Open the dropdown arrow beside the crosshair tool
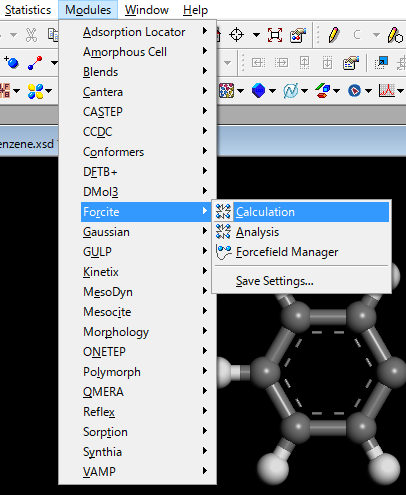The image size is (406, 495). pos(256,35)
